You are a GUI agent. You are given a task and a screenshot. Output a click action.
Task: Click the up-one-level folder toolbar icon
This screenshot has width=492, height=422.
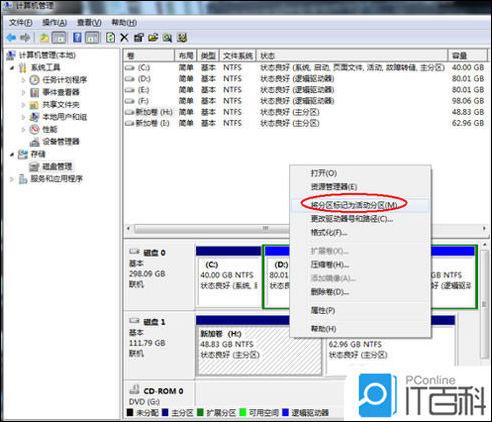click(x=44, y=38)
